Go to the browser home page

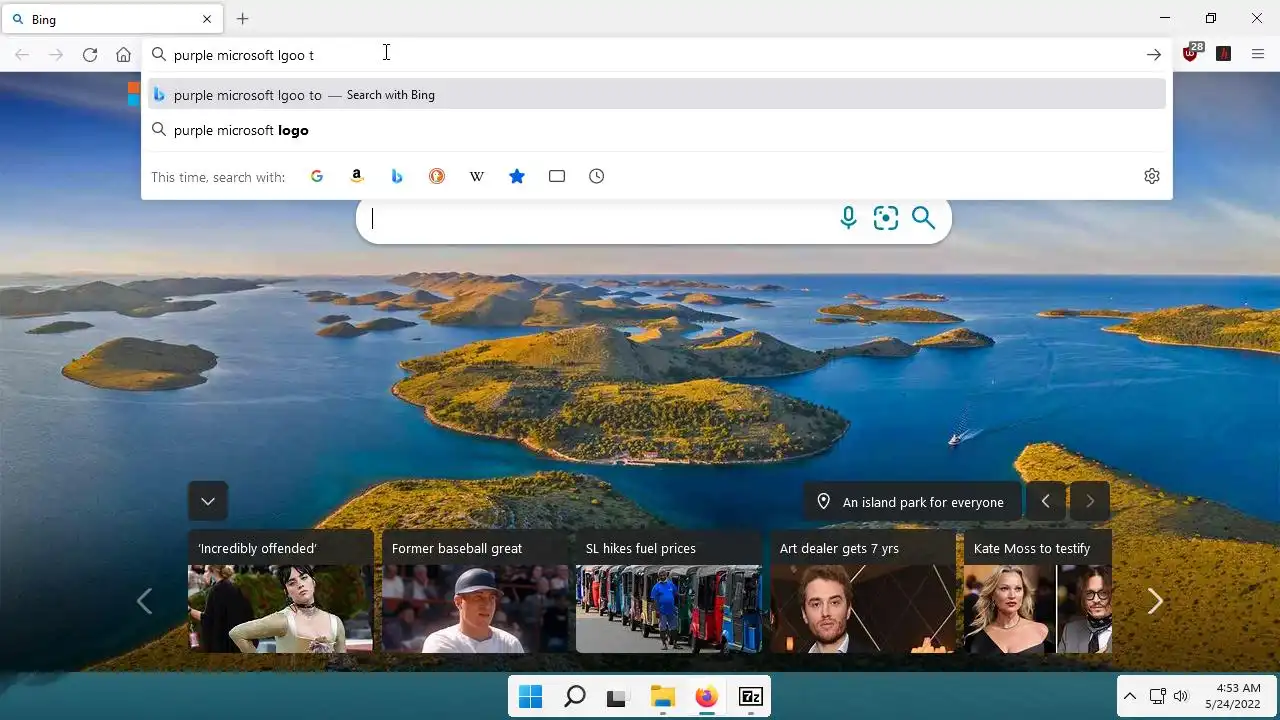tap(123, 55)
